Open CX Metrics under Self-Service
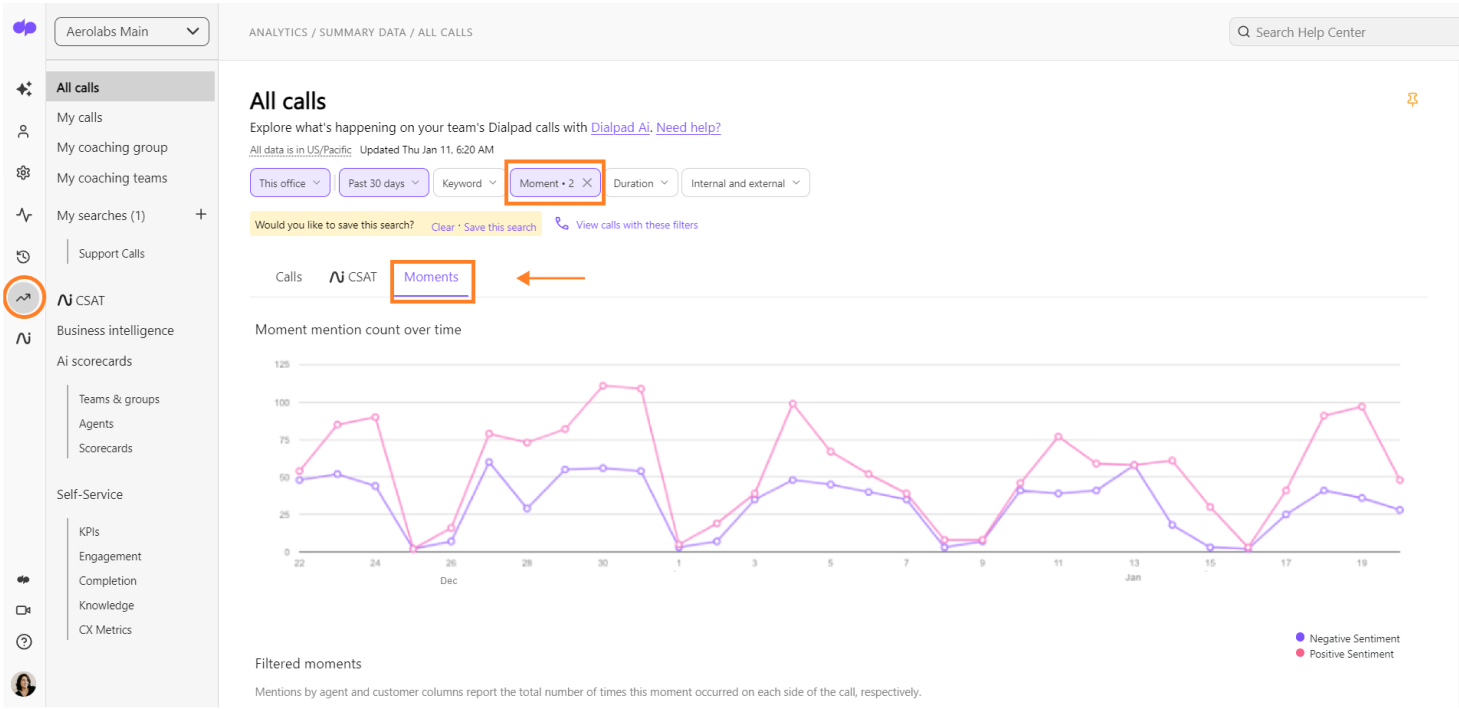The image size is (1459, 709). 105,630
